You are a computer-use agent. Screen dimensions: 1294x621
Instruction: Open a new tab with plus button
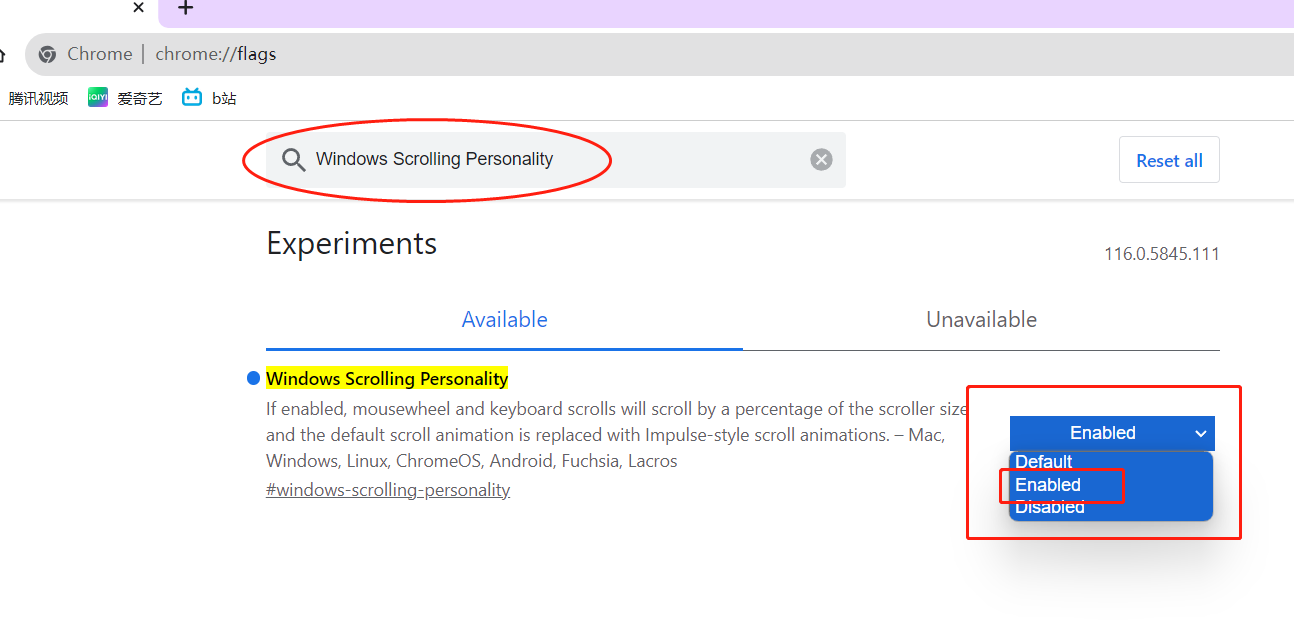(x=186, y=8)
